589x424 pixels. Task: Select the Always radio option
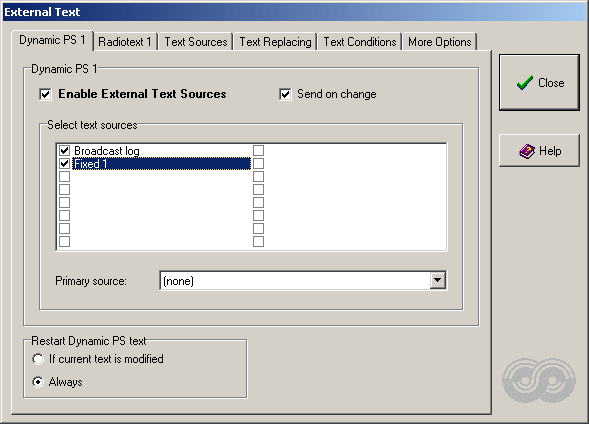38,382
